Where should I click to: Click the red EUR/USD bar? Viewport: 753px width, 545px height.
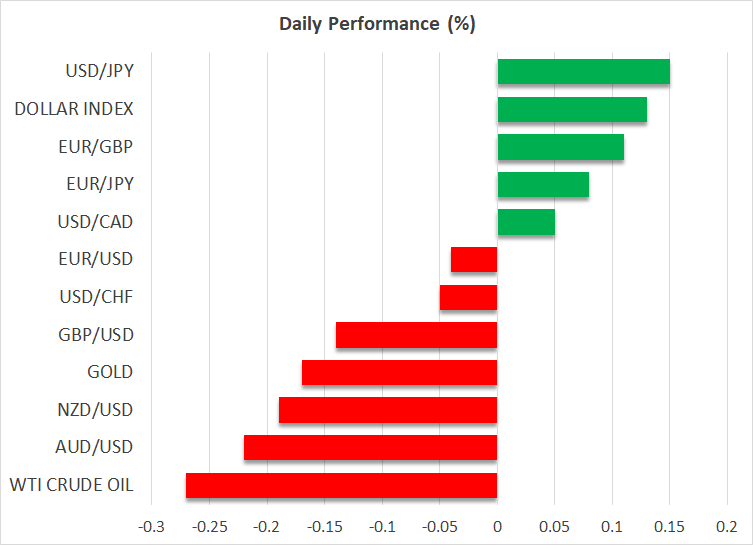474,260
